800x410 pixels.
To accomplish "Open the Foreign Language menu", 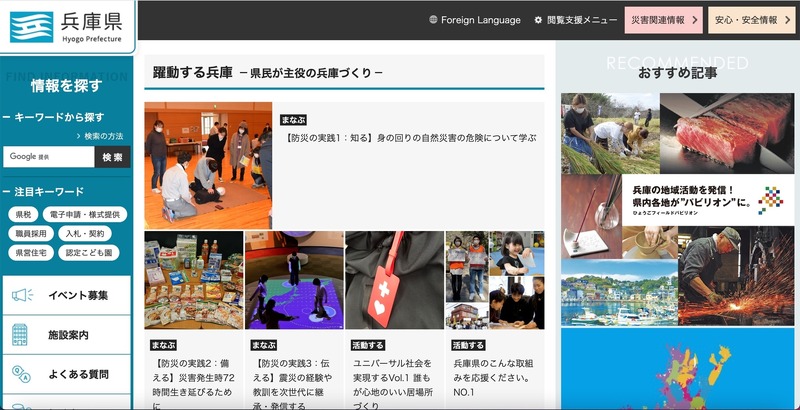I will coord(475,20).
